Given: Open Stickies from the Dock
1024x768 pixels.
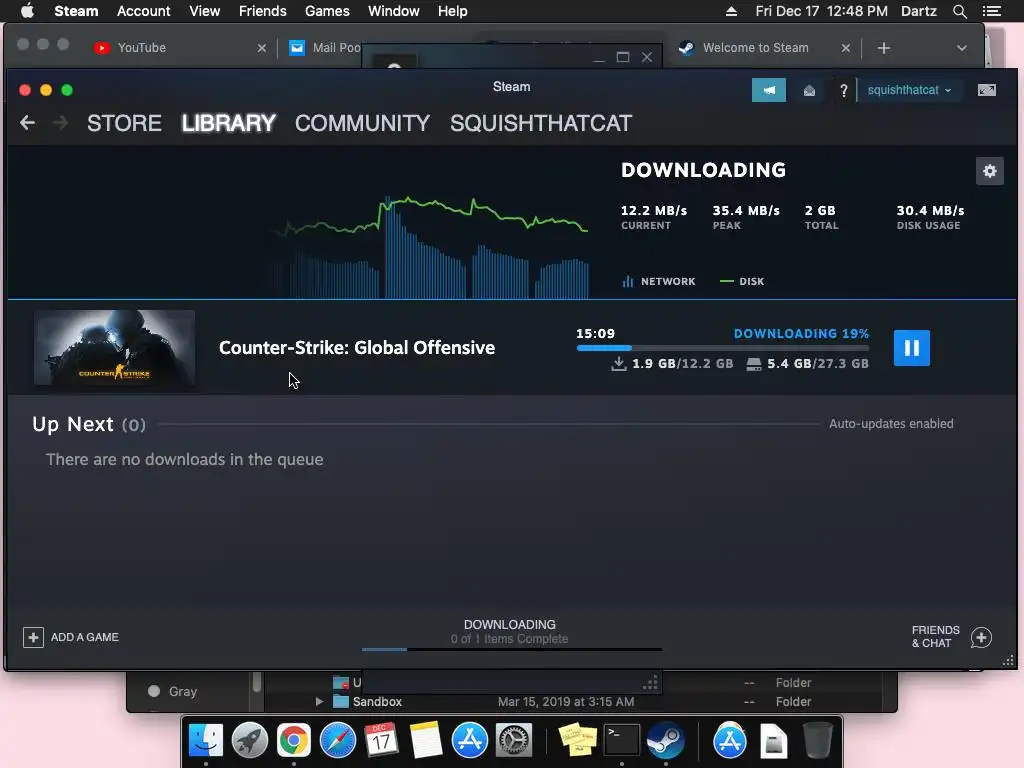Looking at the screenshot, I should pyautogui.click(x=578, y=741).
